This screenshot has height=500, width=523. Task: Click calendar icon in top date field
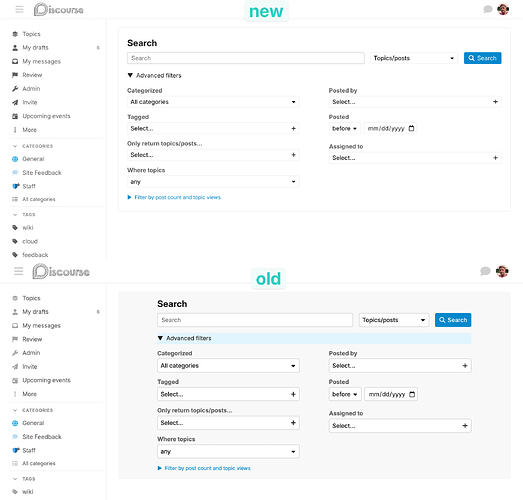tap(411, 128)
